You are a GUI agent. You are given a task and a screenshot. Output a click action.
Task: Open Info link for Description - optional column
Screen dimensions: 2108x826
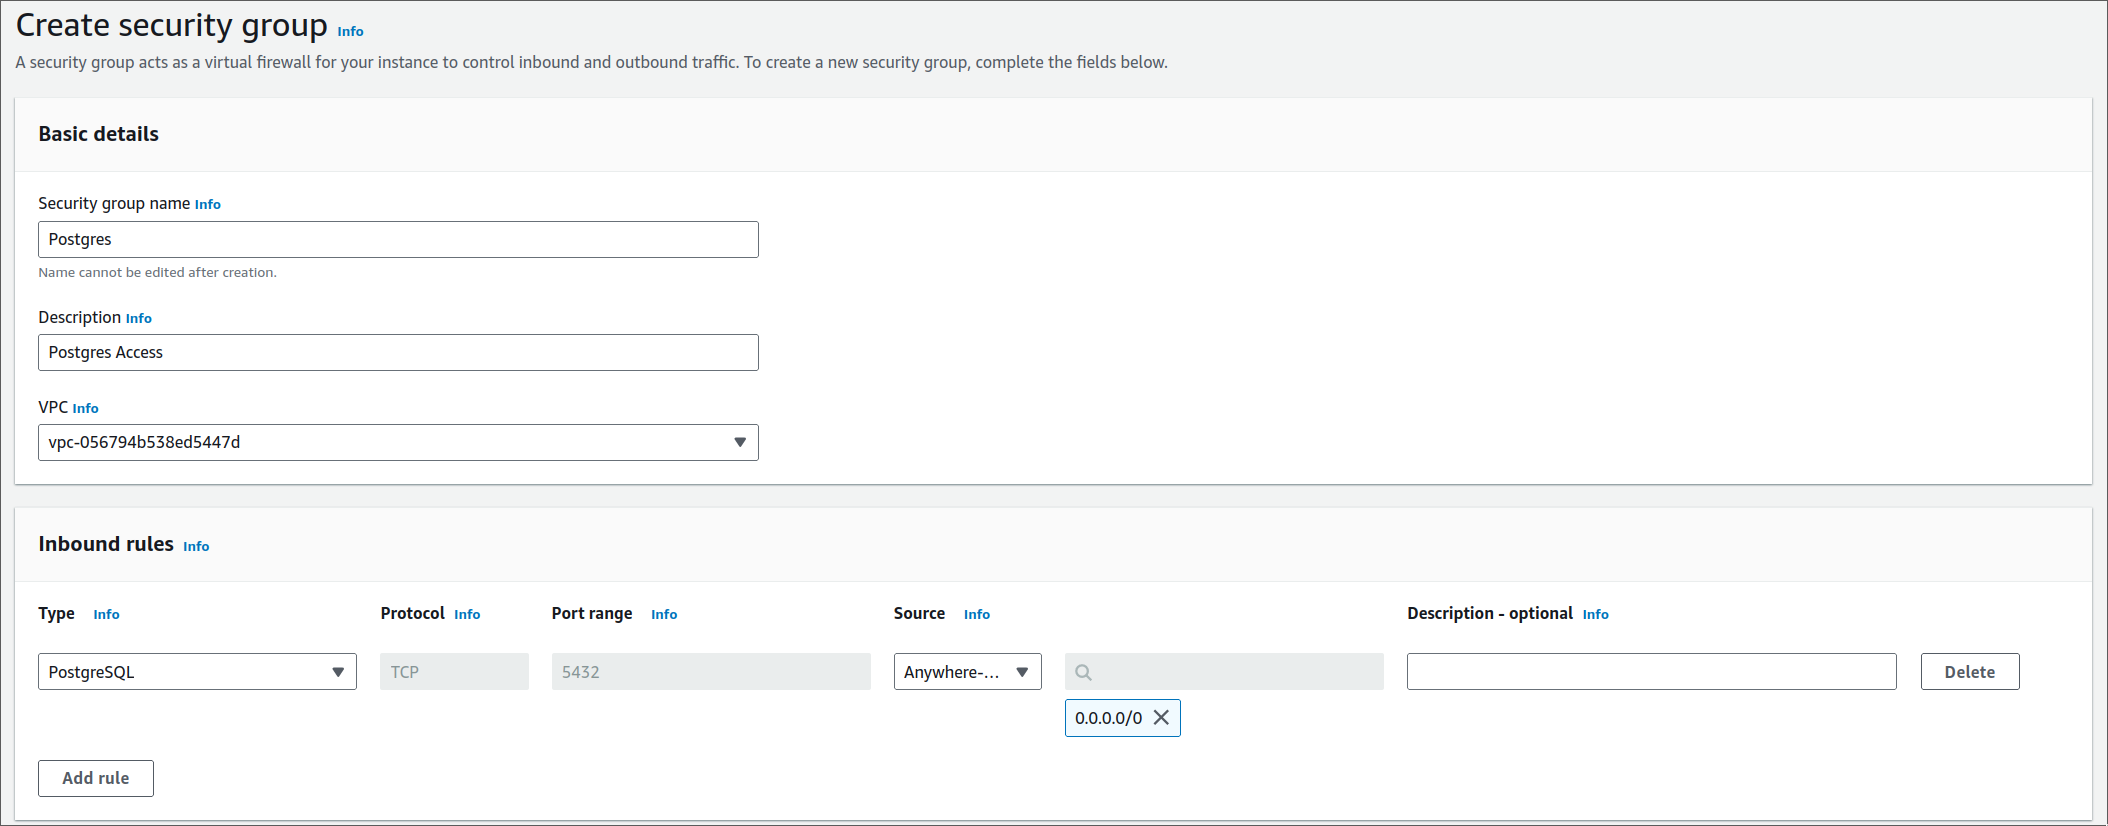point(1595,614)
